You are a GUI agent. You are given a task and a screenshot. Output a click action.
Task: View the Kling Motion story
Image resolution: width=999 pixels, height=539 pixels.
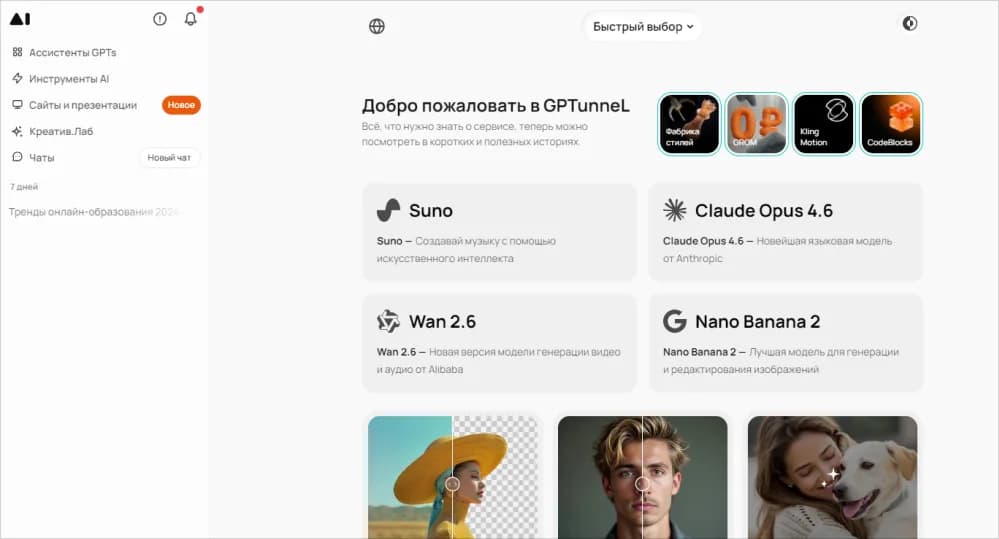pyautogui.click(x=824, y=124)
